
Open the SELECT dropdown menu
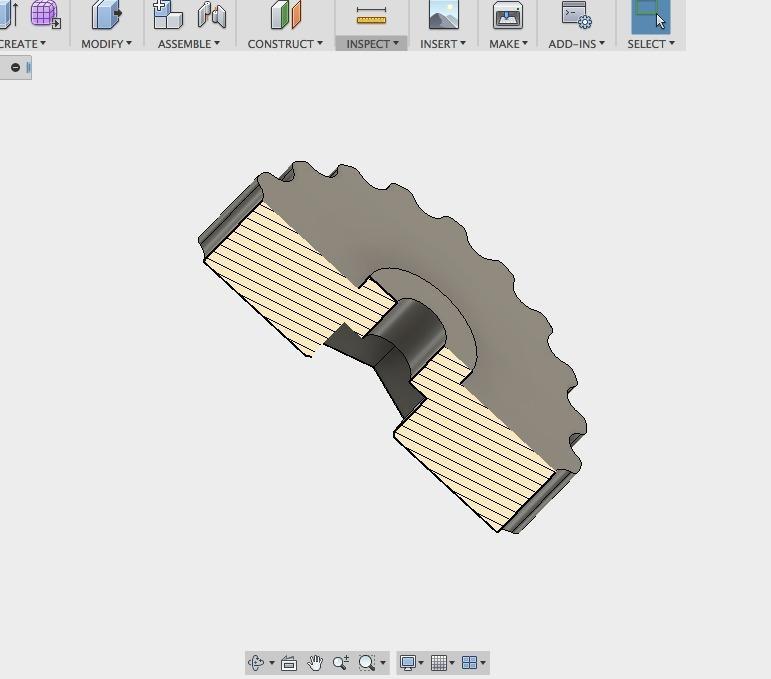[x=651, y=44]
